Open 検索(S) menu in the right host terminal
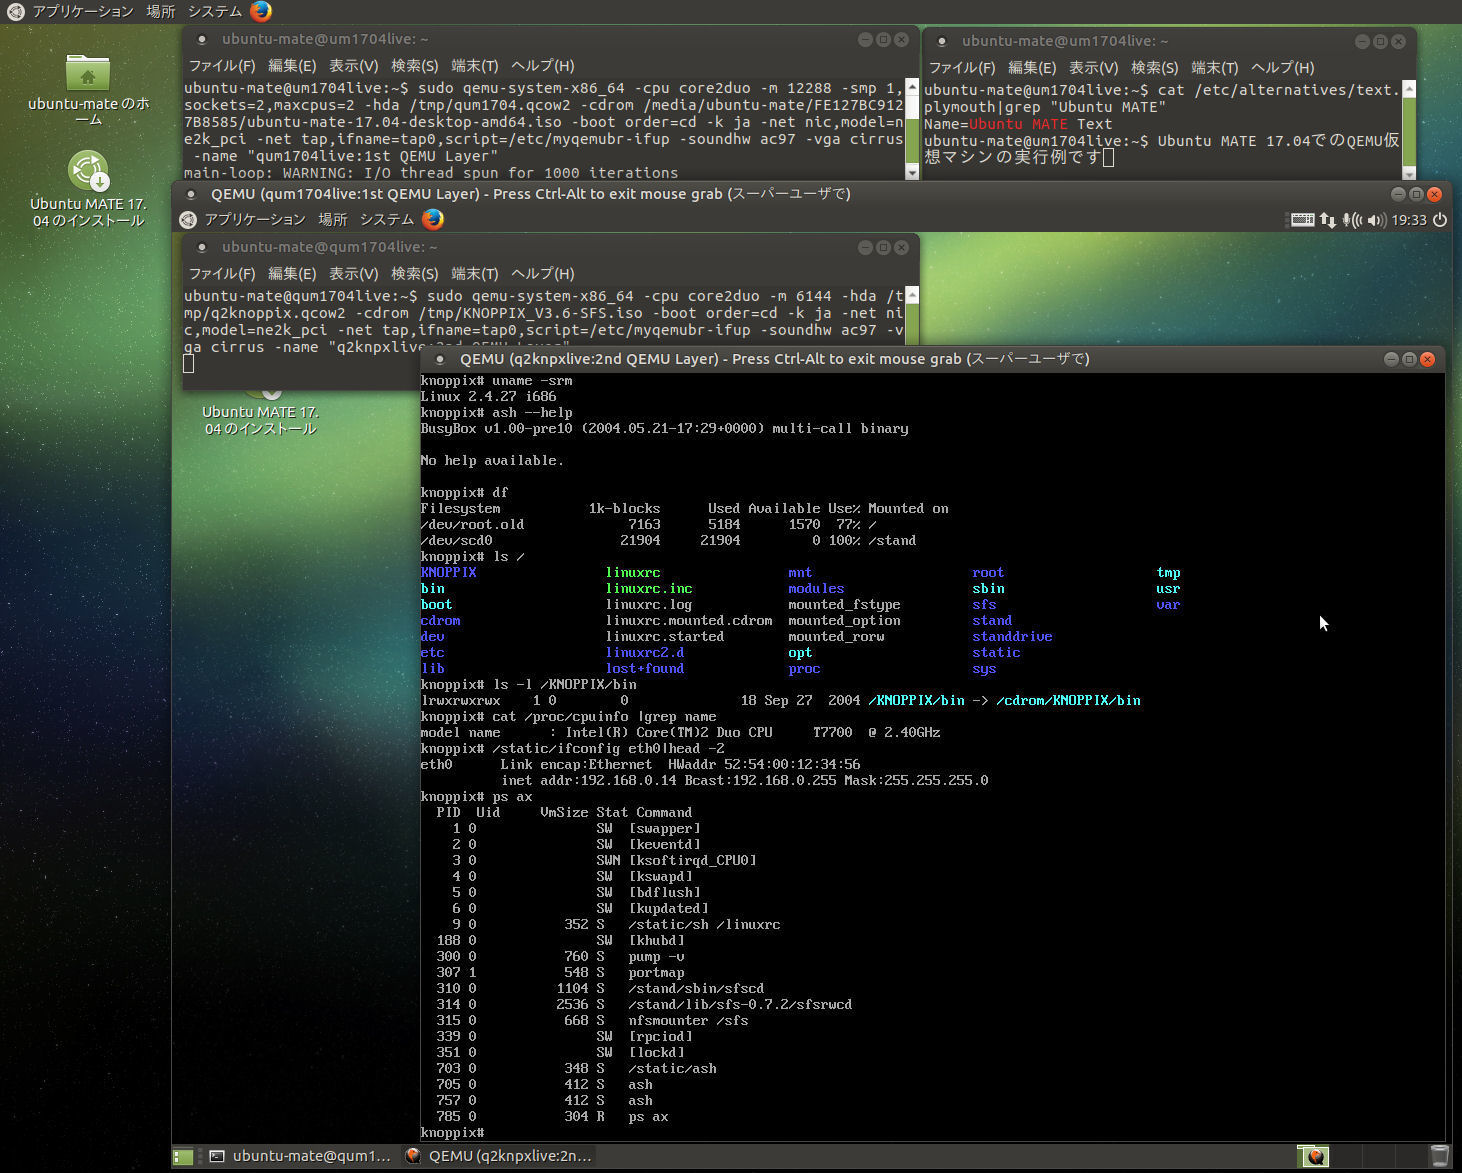 coord(1155,68)
